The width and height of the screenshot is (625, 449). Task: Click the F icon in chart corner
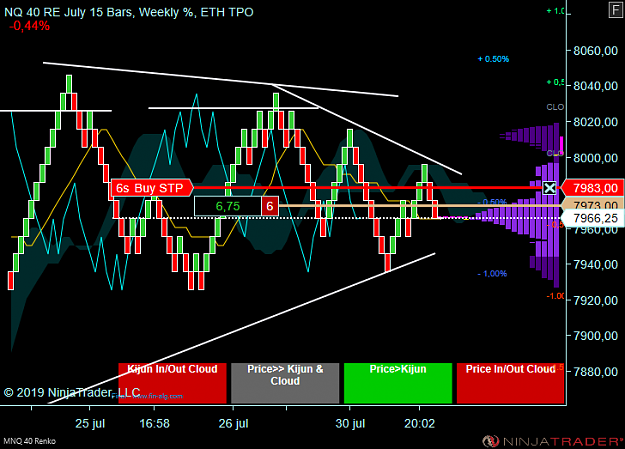615,10
